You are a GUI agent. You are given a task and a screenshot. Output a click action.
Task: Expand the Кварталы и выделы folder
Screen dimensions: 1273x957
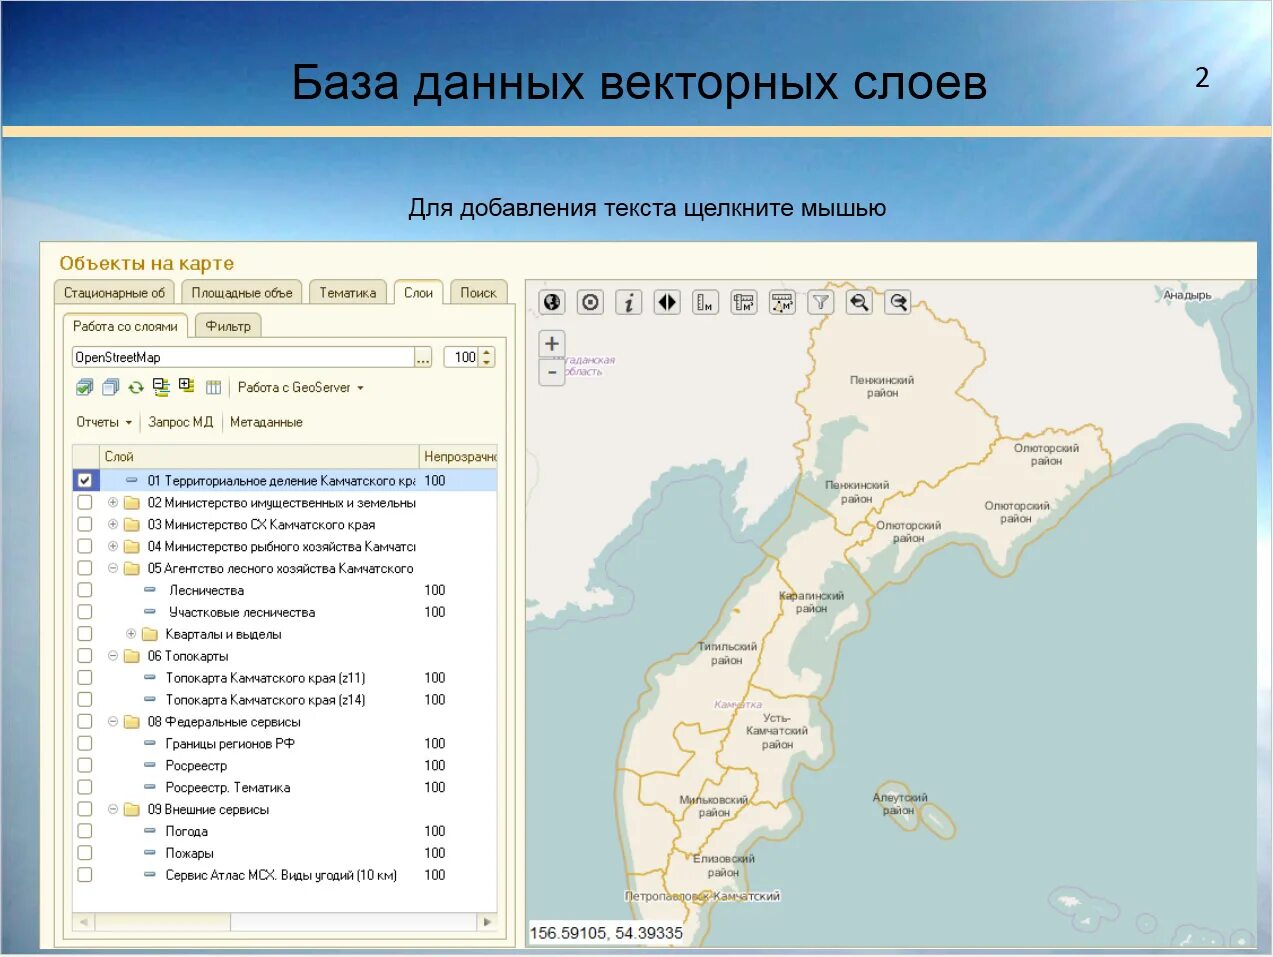click(131, 634)
